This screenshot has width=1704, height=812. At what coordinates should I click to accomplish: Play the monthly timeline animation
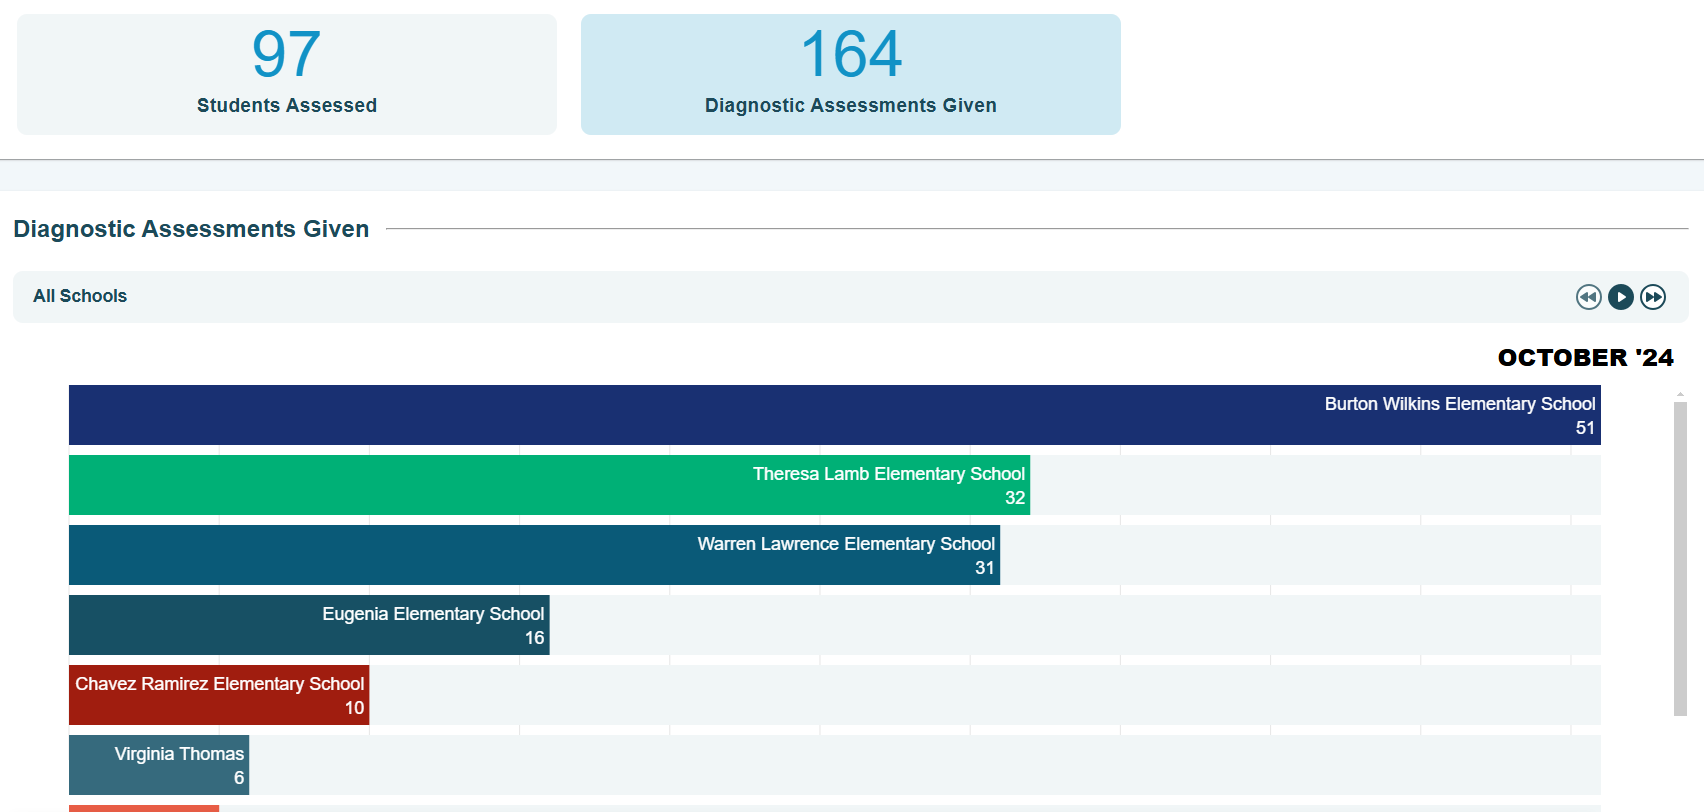point(1621,297)
